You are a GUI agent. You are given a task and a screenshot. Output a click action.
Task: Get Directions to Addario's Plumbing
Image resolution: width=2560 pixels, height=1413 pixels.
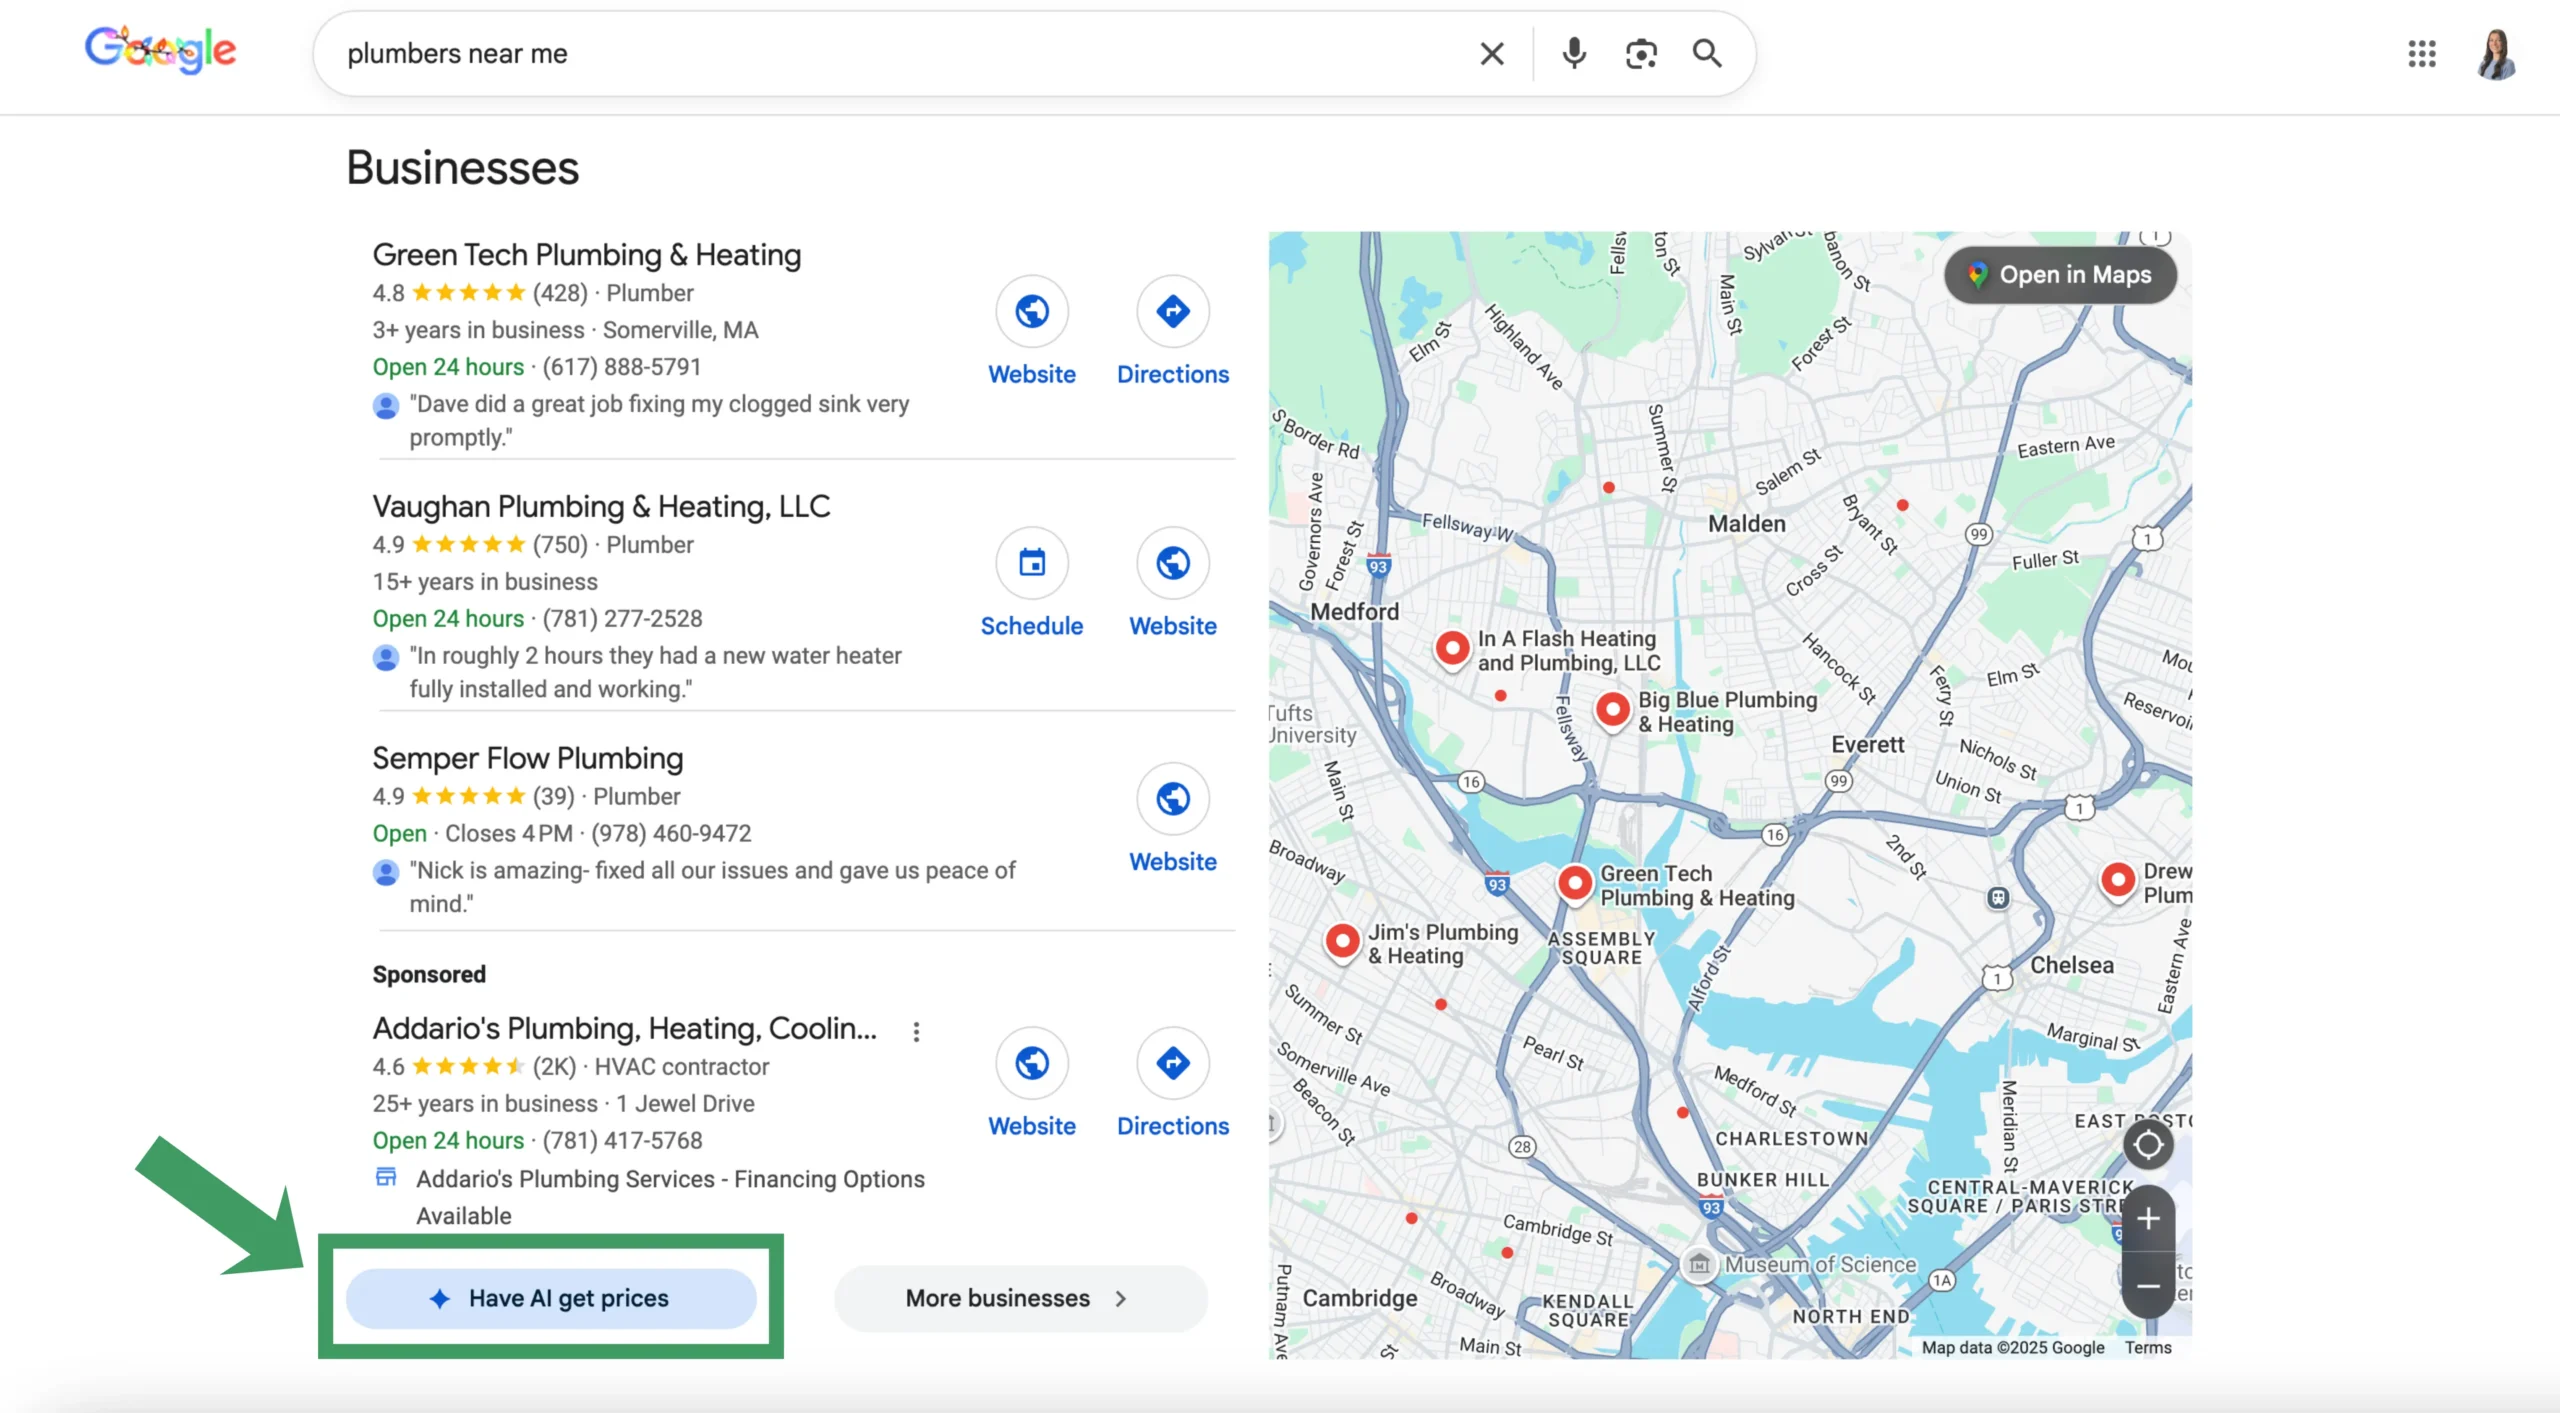1173,1064
